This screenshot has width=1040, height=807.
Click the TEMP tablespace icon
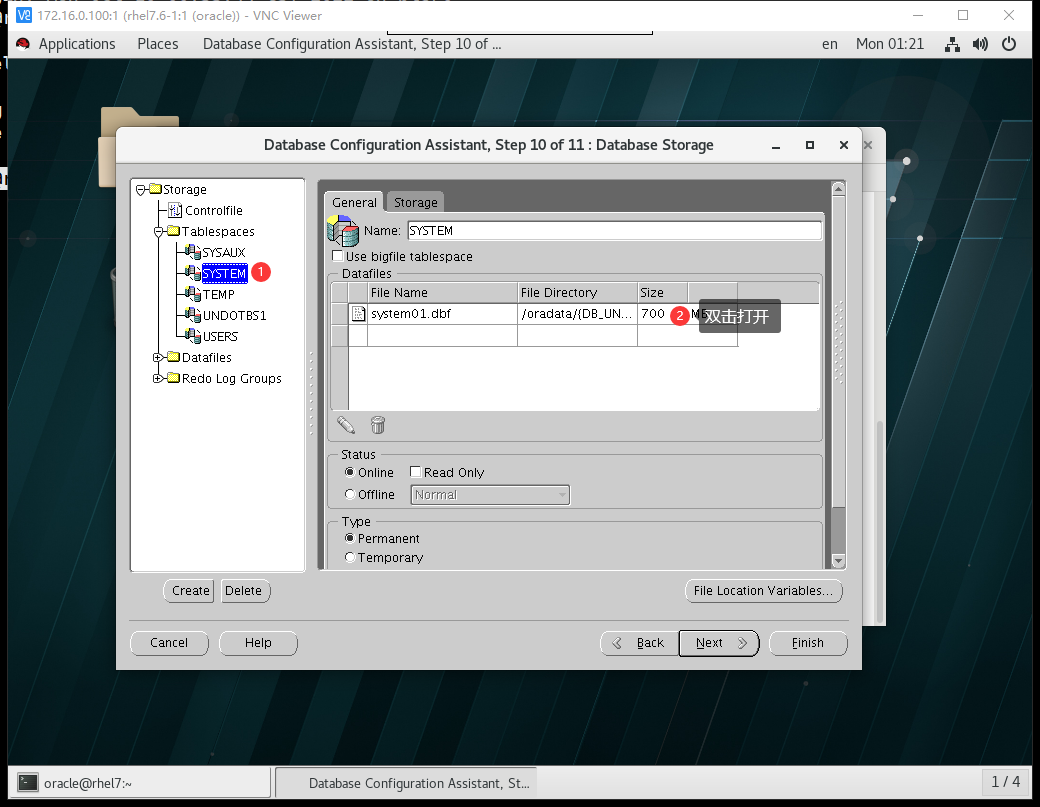[193, 294]
